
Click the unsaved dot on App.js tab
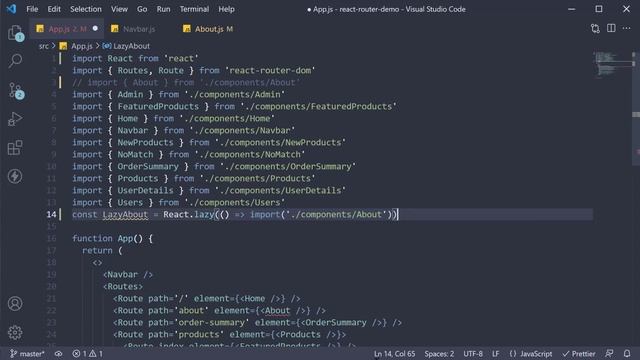[x=95, y=29]
